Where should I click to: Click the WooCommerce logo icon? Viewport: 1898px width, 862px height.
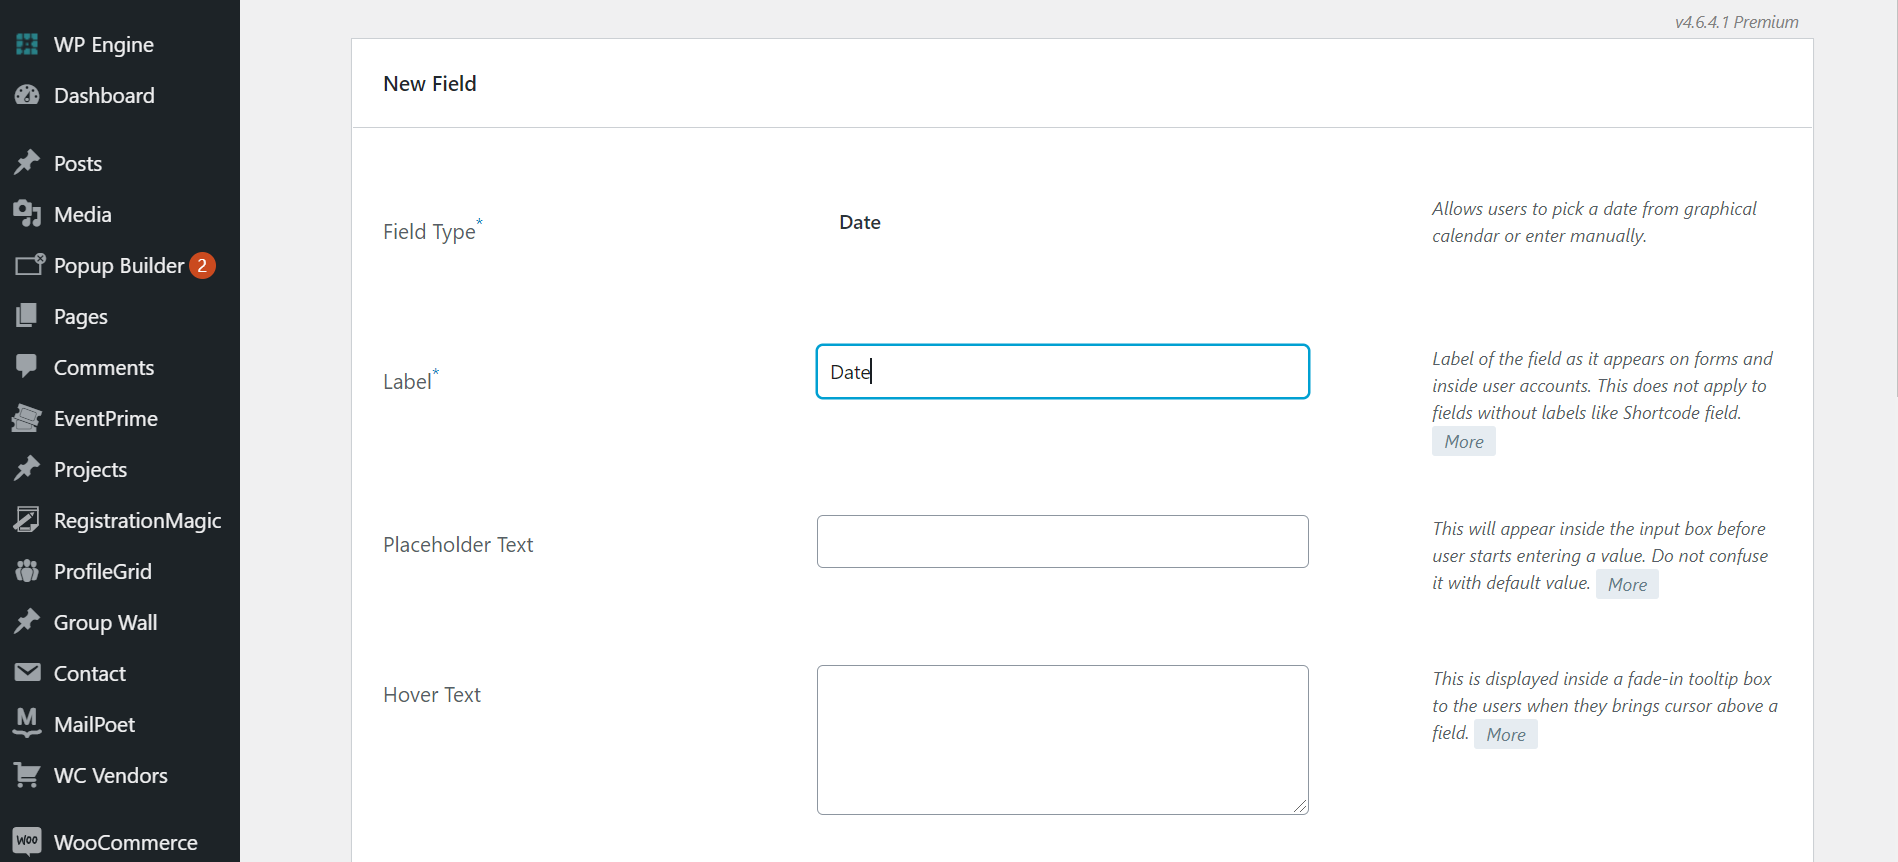click(27, 842)
